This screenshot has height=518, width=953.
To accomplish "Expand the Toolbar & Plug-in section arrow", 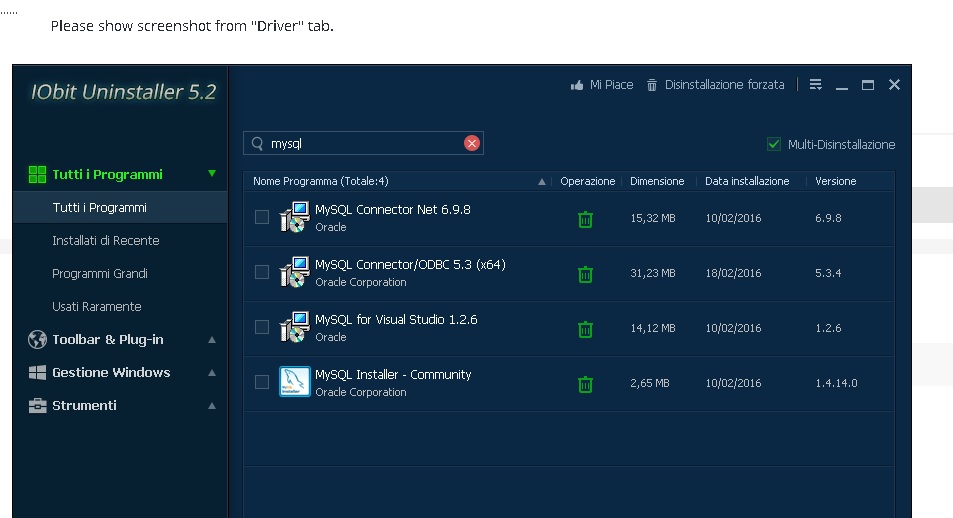I will point(212,340).
